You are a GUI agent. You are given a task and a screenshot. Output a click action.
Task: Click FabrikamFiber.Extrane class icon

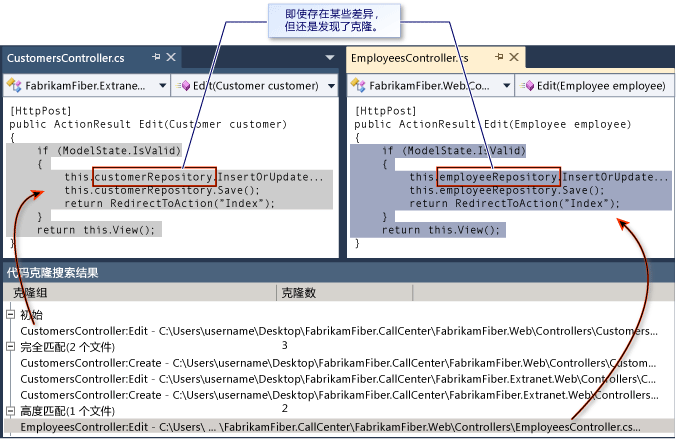[x=14, y=85]
